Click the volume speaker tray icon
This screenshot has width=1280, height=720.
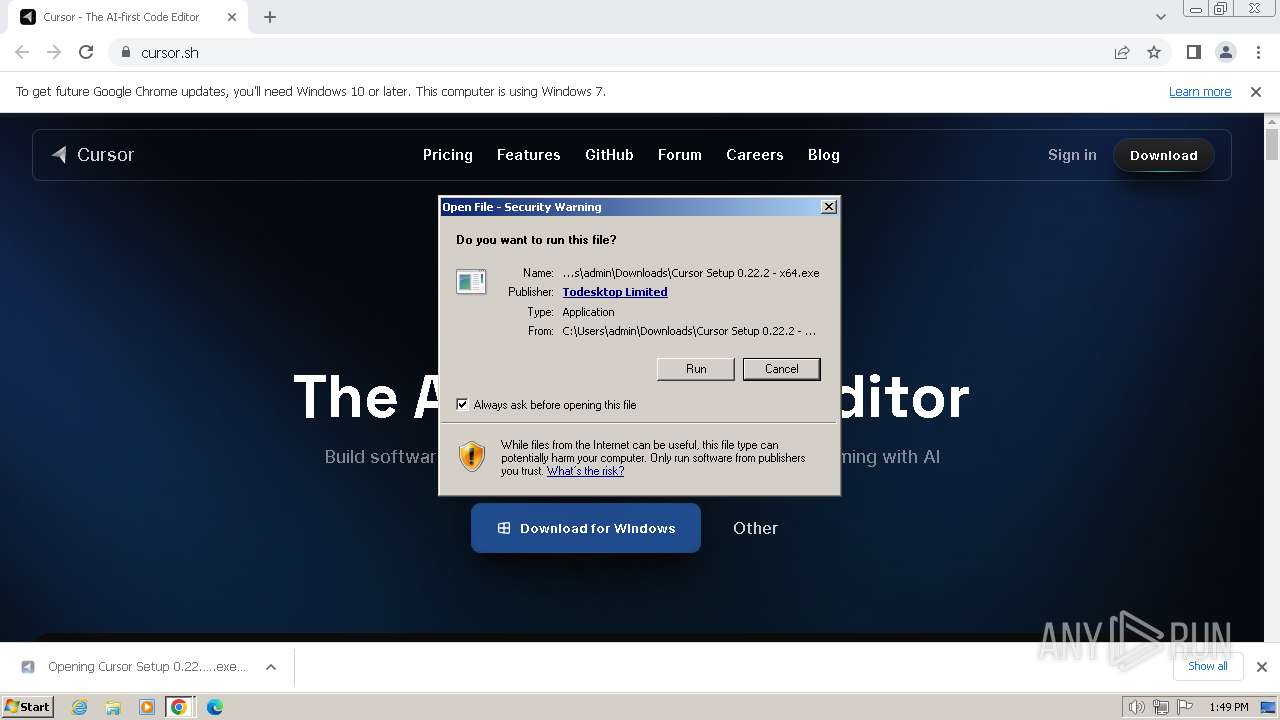[1136, 707]
